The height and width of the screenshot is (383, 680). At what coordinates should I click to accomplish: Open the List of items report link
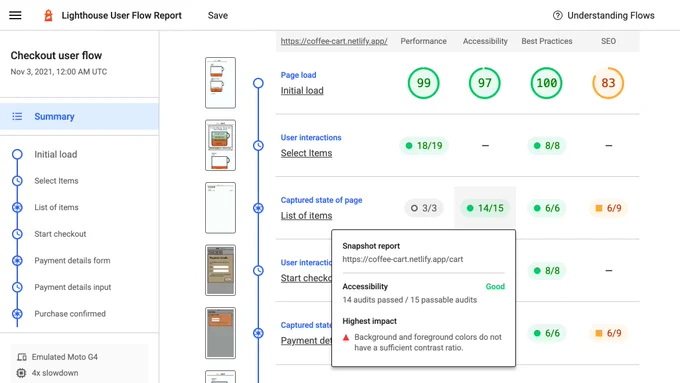pos(306,216)
